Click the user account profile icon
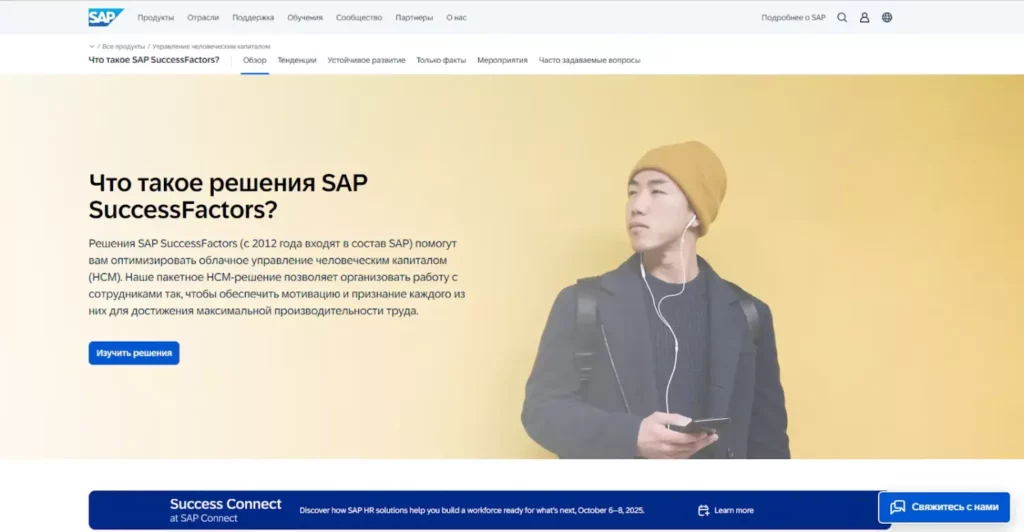Image resolution: width=1024 pixels, height=532 pixels. coord(864,17)
